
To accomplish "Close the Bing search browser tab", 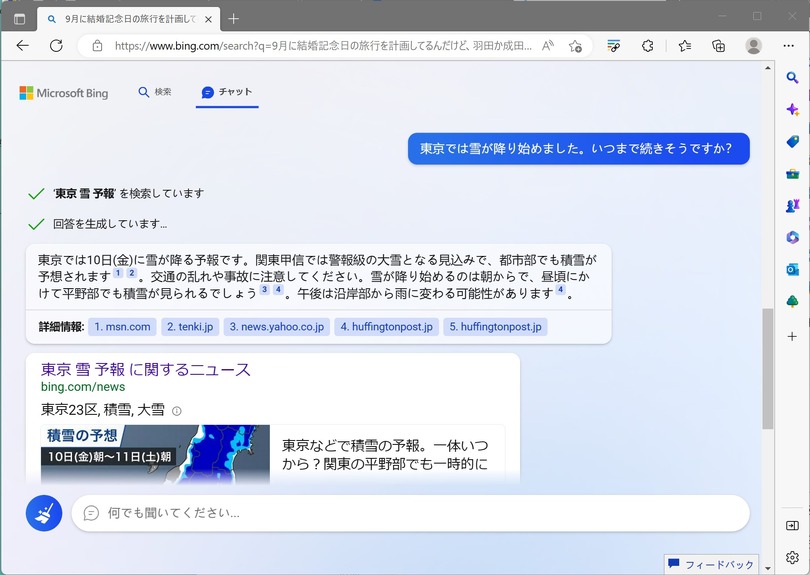I will coord(208,19).
